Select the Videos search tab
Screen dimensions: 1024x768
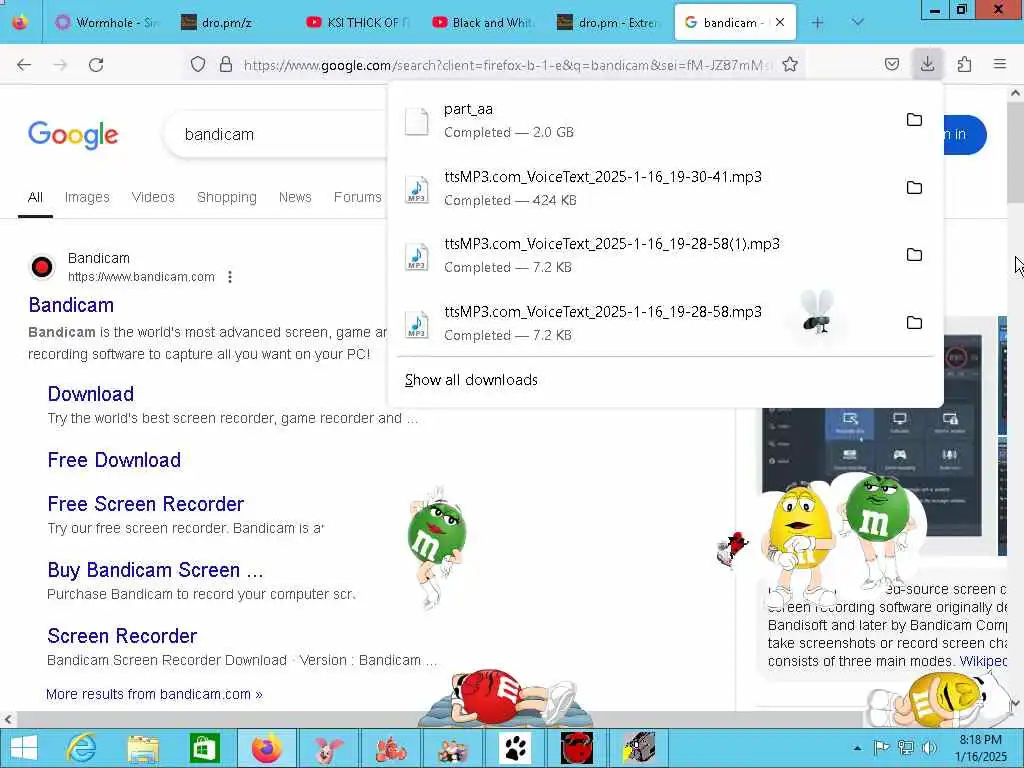click(153, 197)
